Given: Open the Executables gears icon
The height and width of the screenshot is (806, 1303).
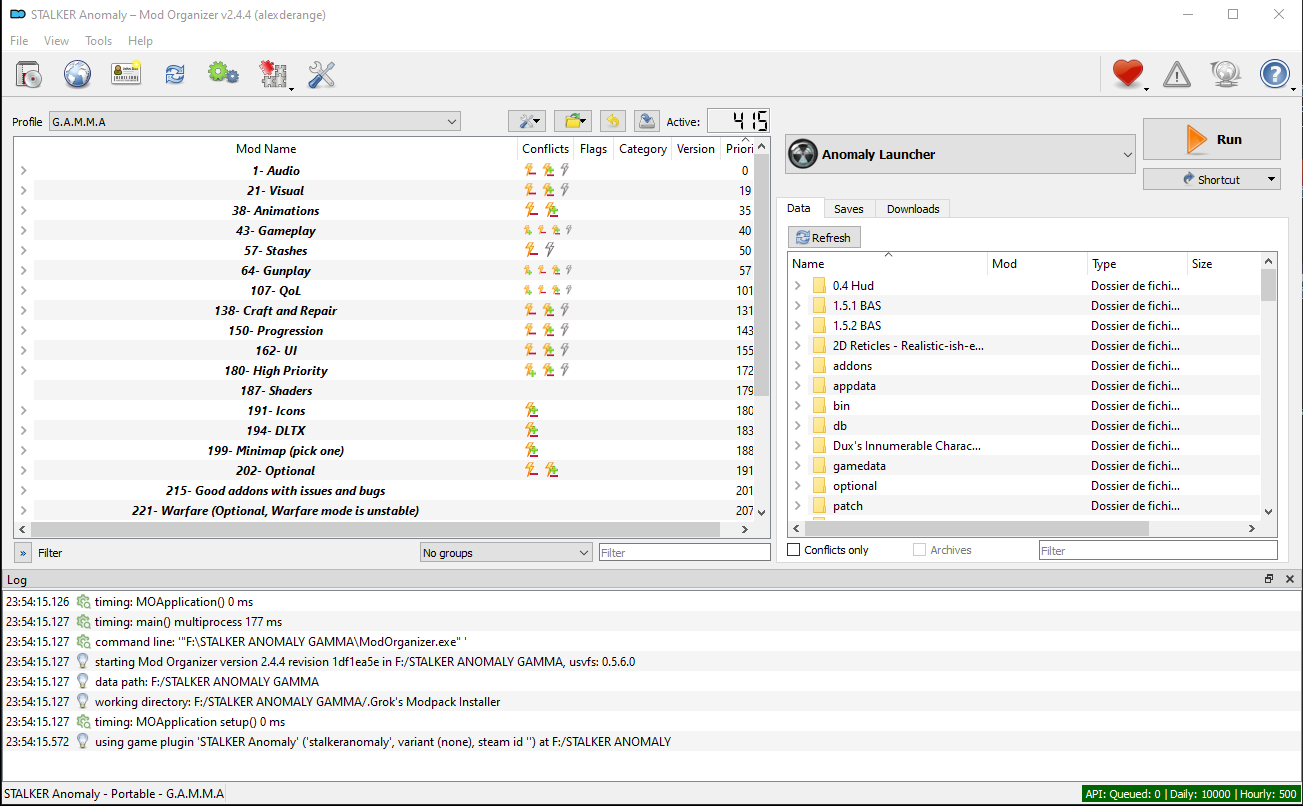Looking at the screenshot, I should click(x=223, y=74).
